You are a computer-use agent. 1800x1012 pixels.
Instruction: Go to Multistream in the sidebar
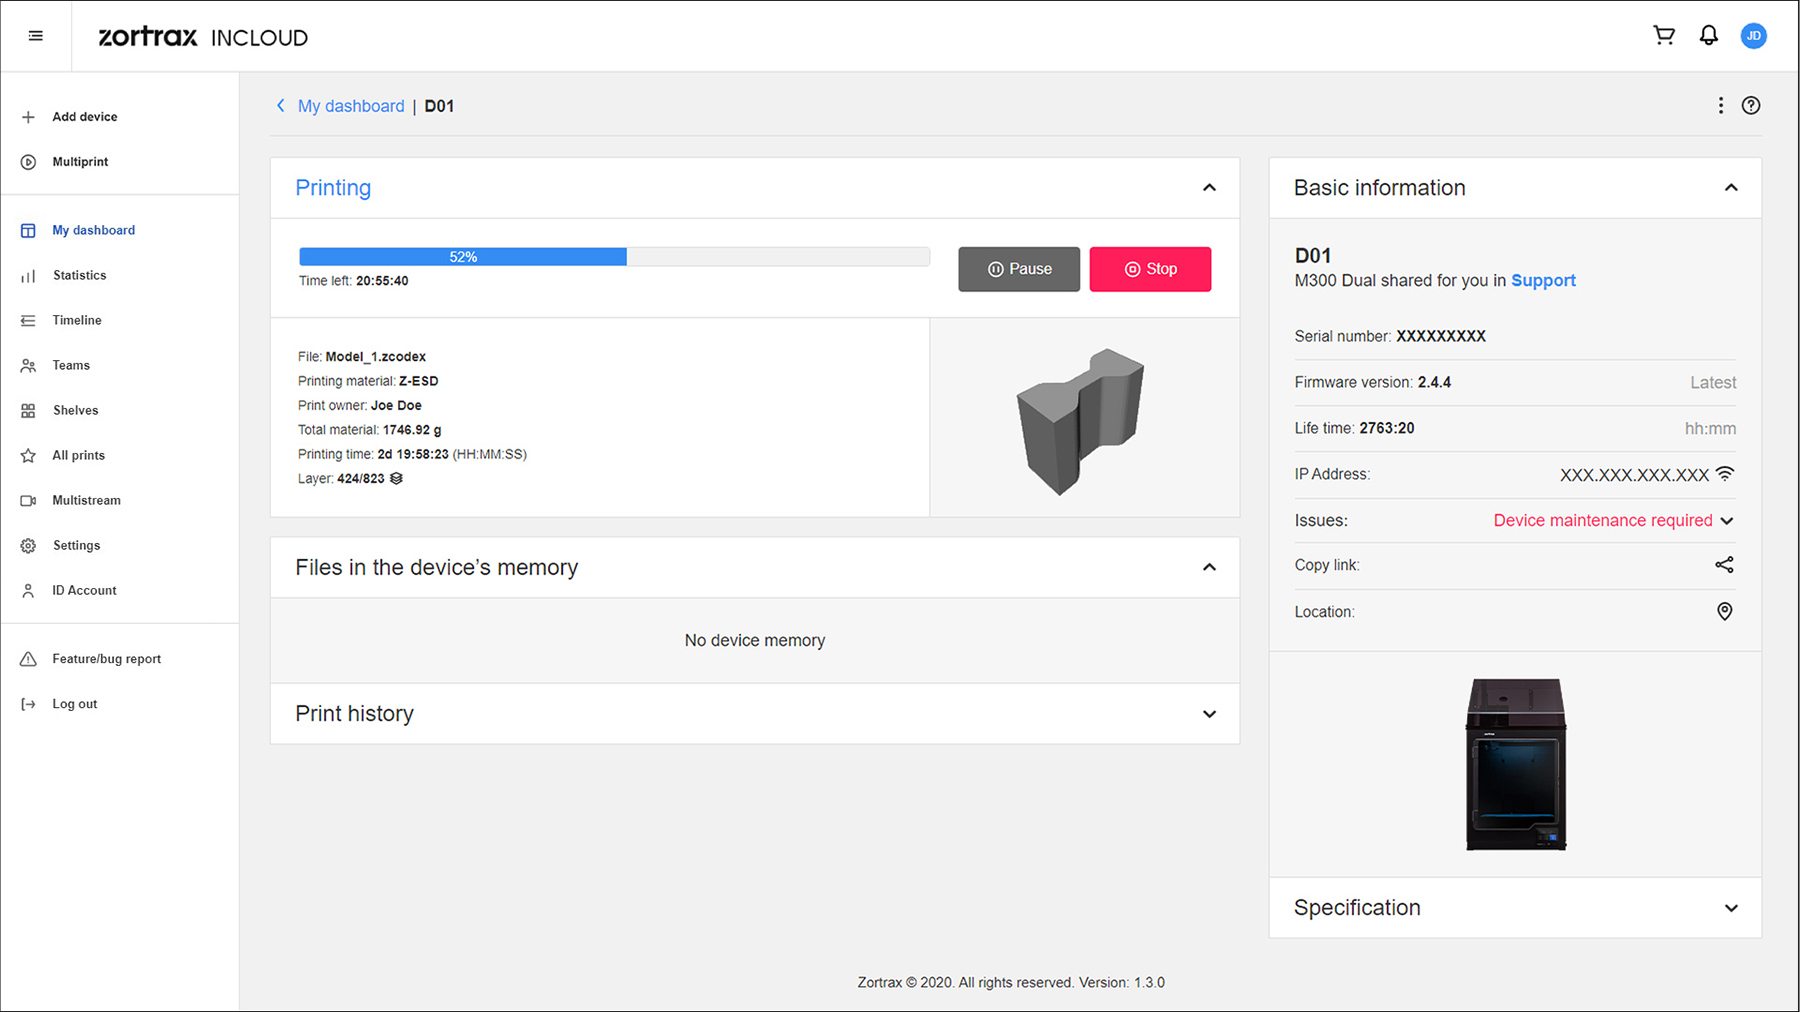tap(86, 500)
